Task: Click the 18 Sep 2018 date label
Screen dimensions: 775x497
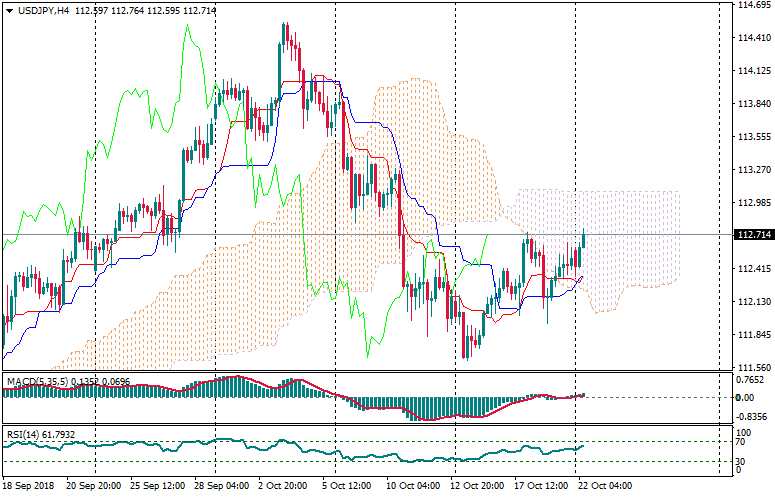Action: pos(29,486)
